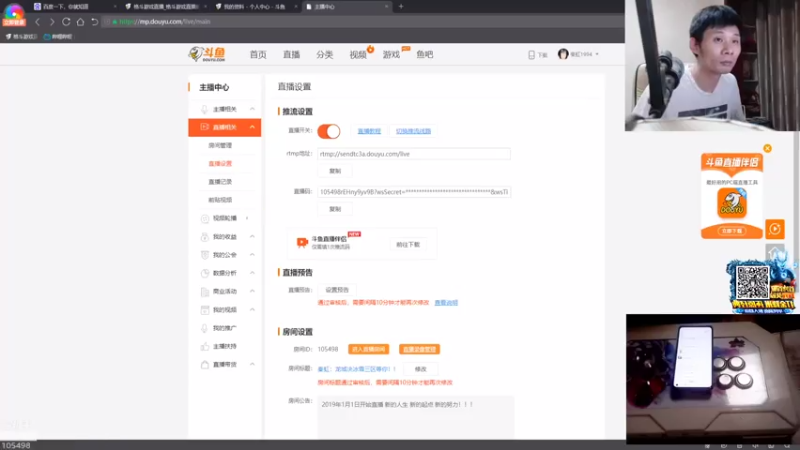Click the Douyu fish icon in the floating ad
Image resolution: width=800 pixels, height=450 pixels.
(x=732, y=203)
